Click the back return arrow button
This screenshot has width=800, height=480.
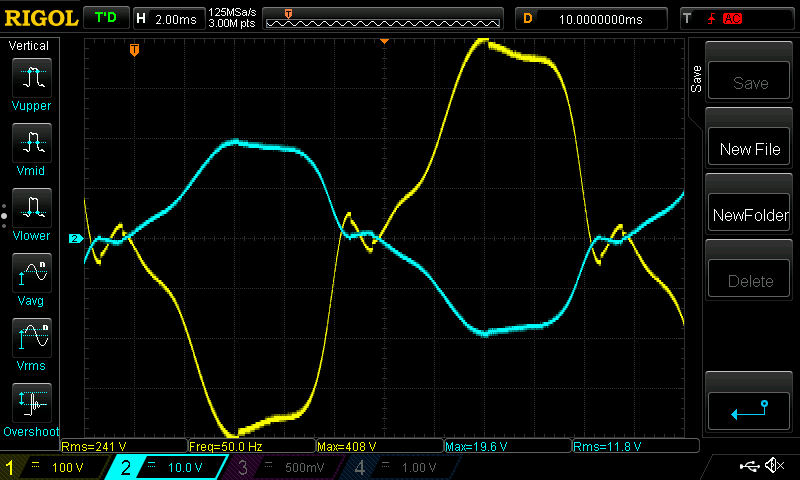pos(749,411)
